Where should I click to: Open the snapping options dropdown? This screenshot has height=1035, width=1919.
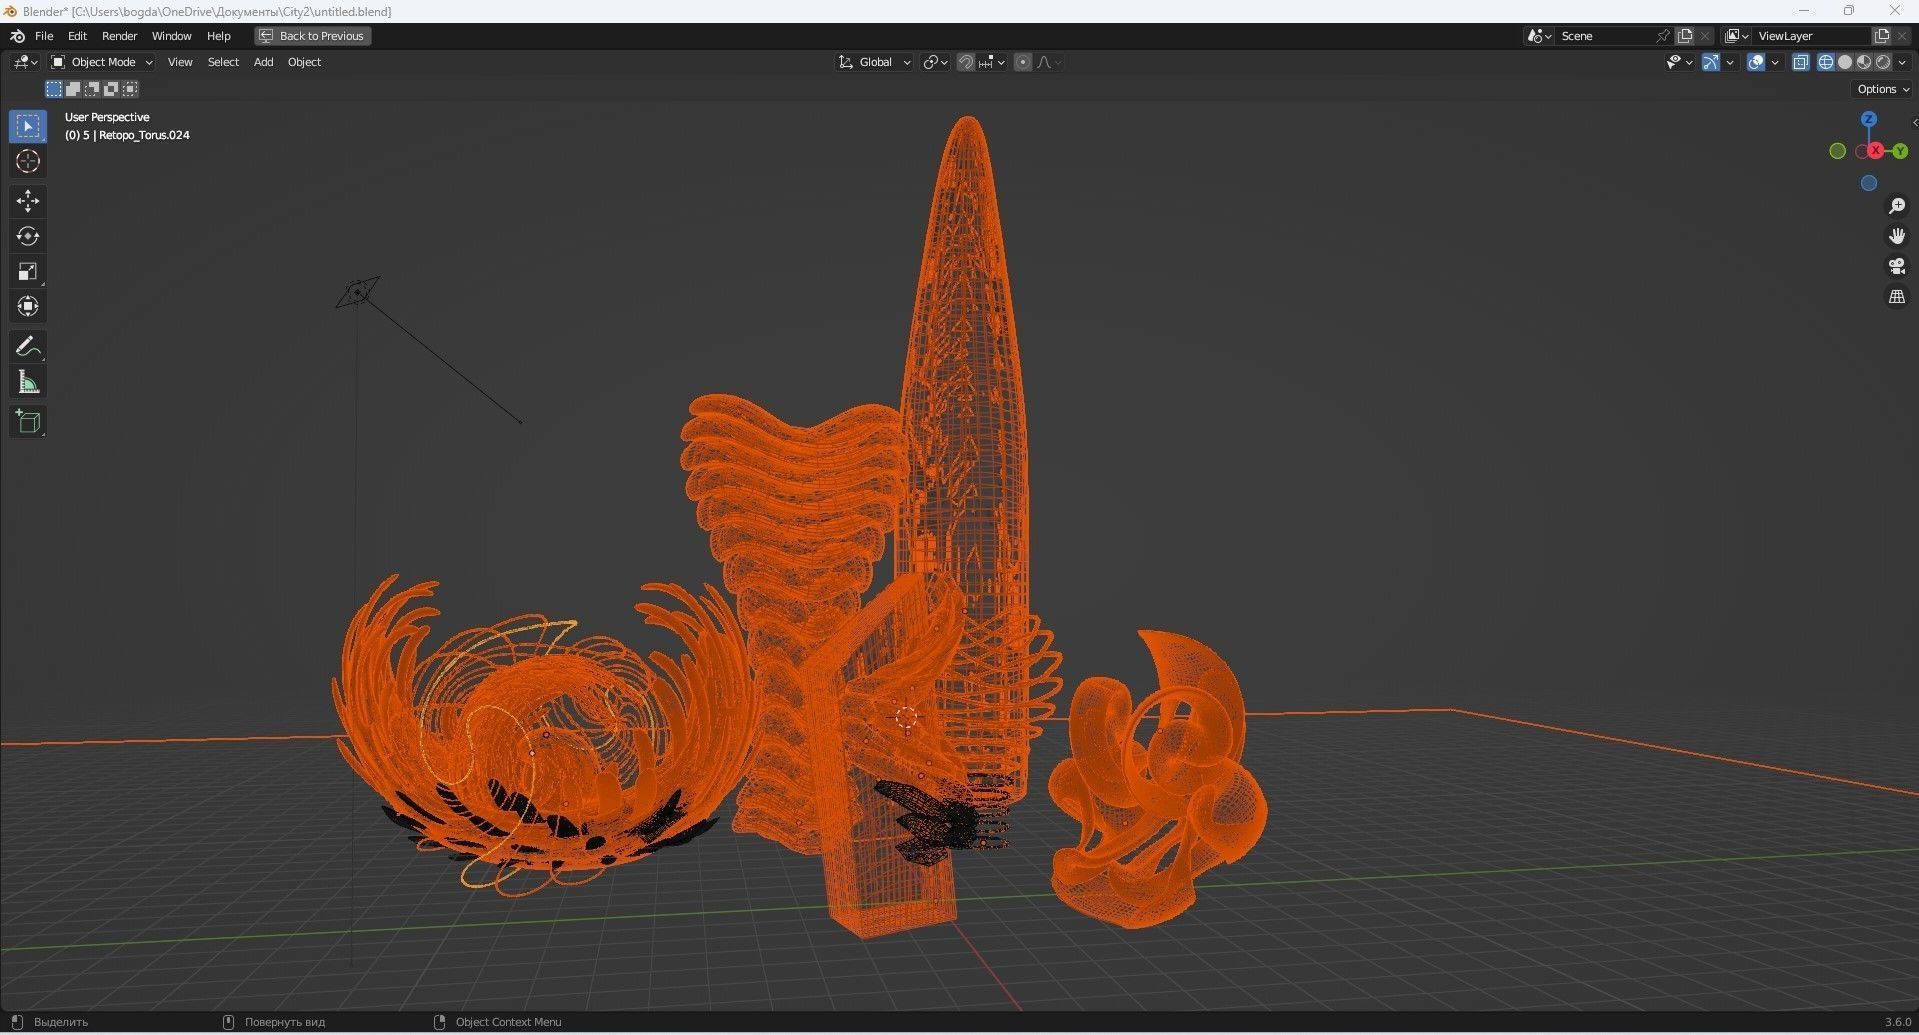click(992, 62)
